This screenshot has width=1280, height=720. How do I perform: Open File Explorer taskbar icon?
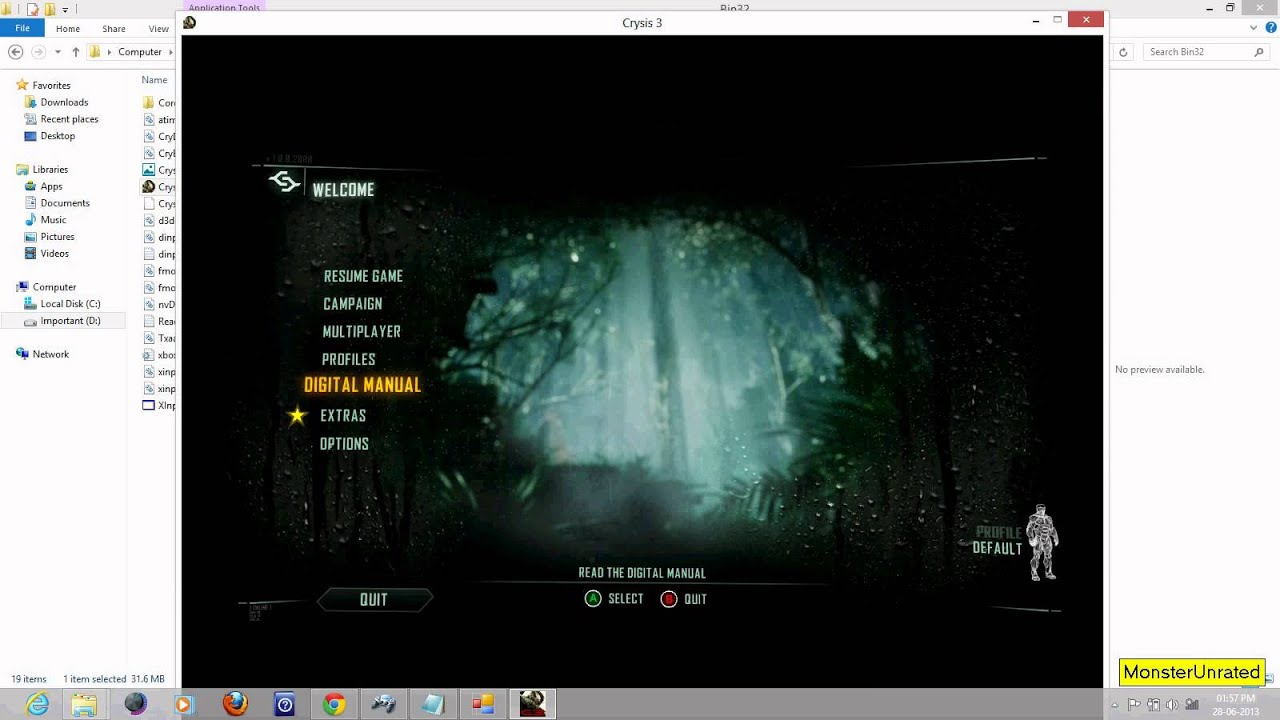pos(85,704)
